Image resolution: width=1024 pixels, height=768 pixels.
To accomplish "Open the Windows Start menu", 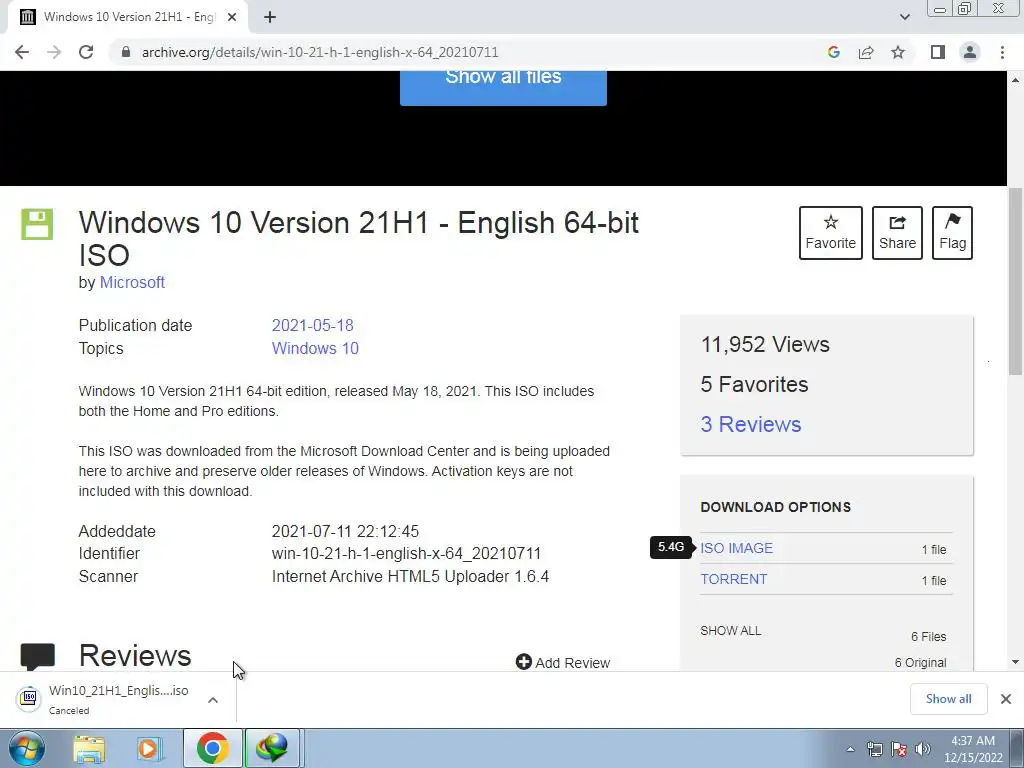I will (x=25, y=748).
